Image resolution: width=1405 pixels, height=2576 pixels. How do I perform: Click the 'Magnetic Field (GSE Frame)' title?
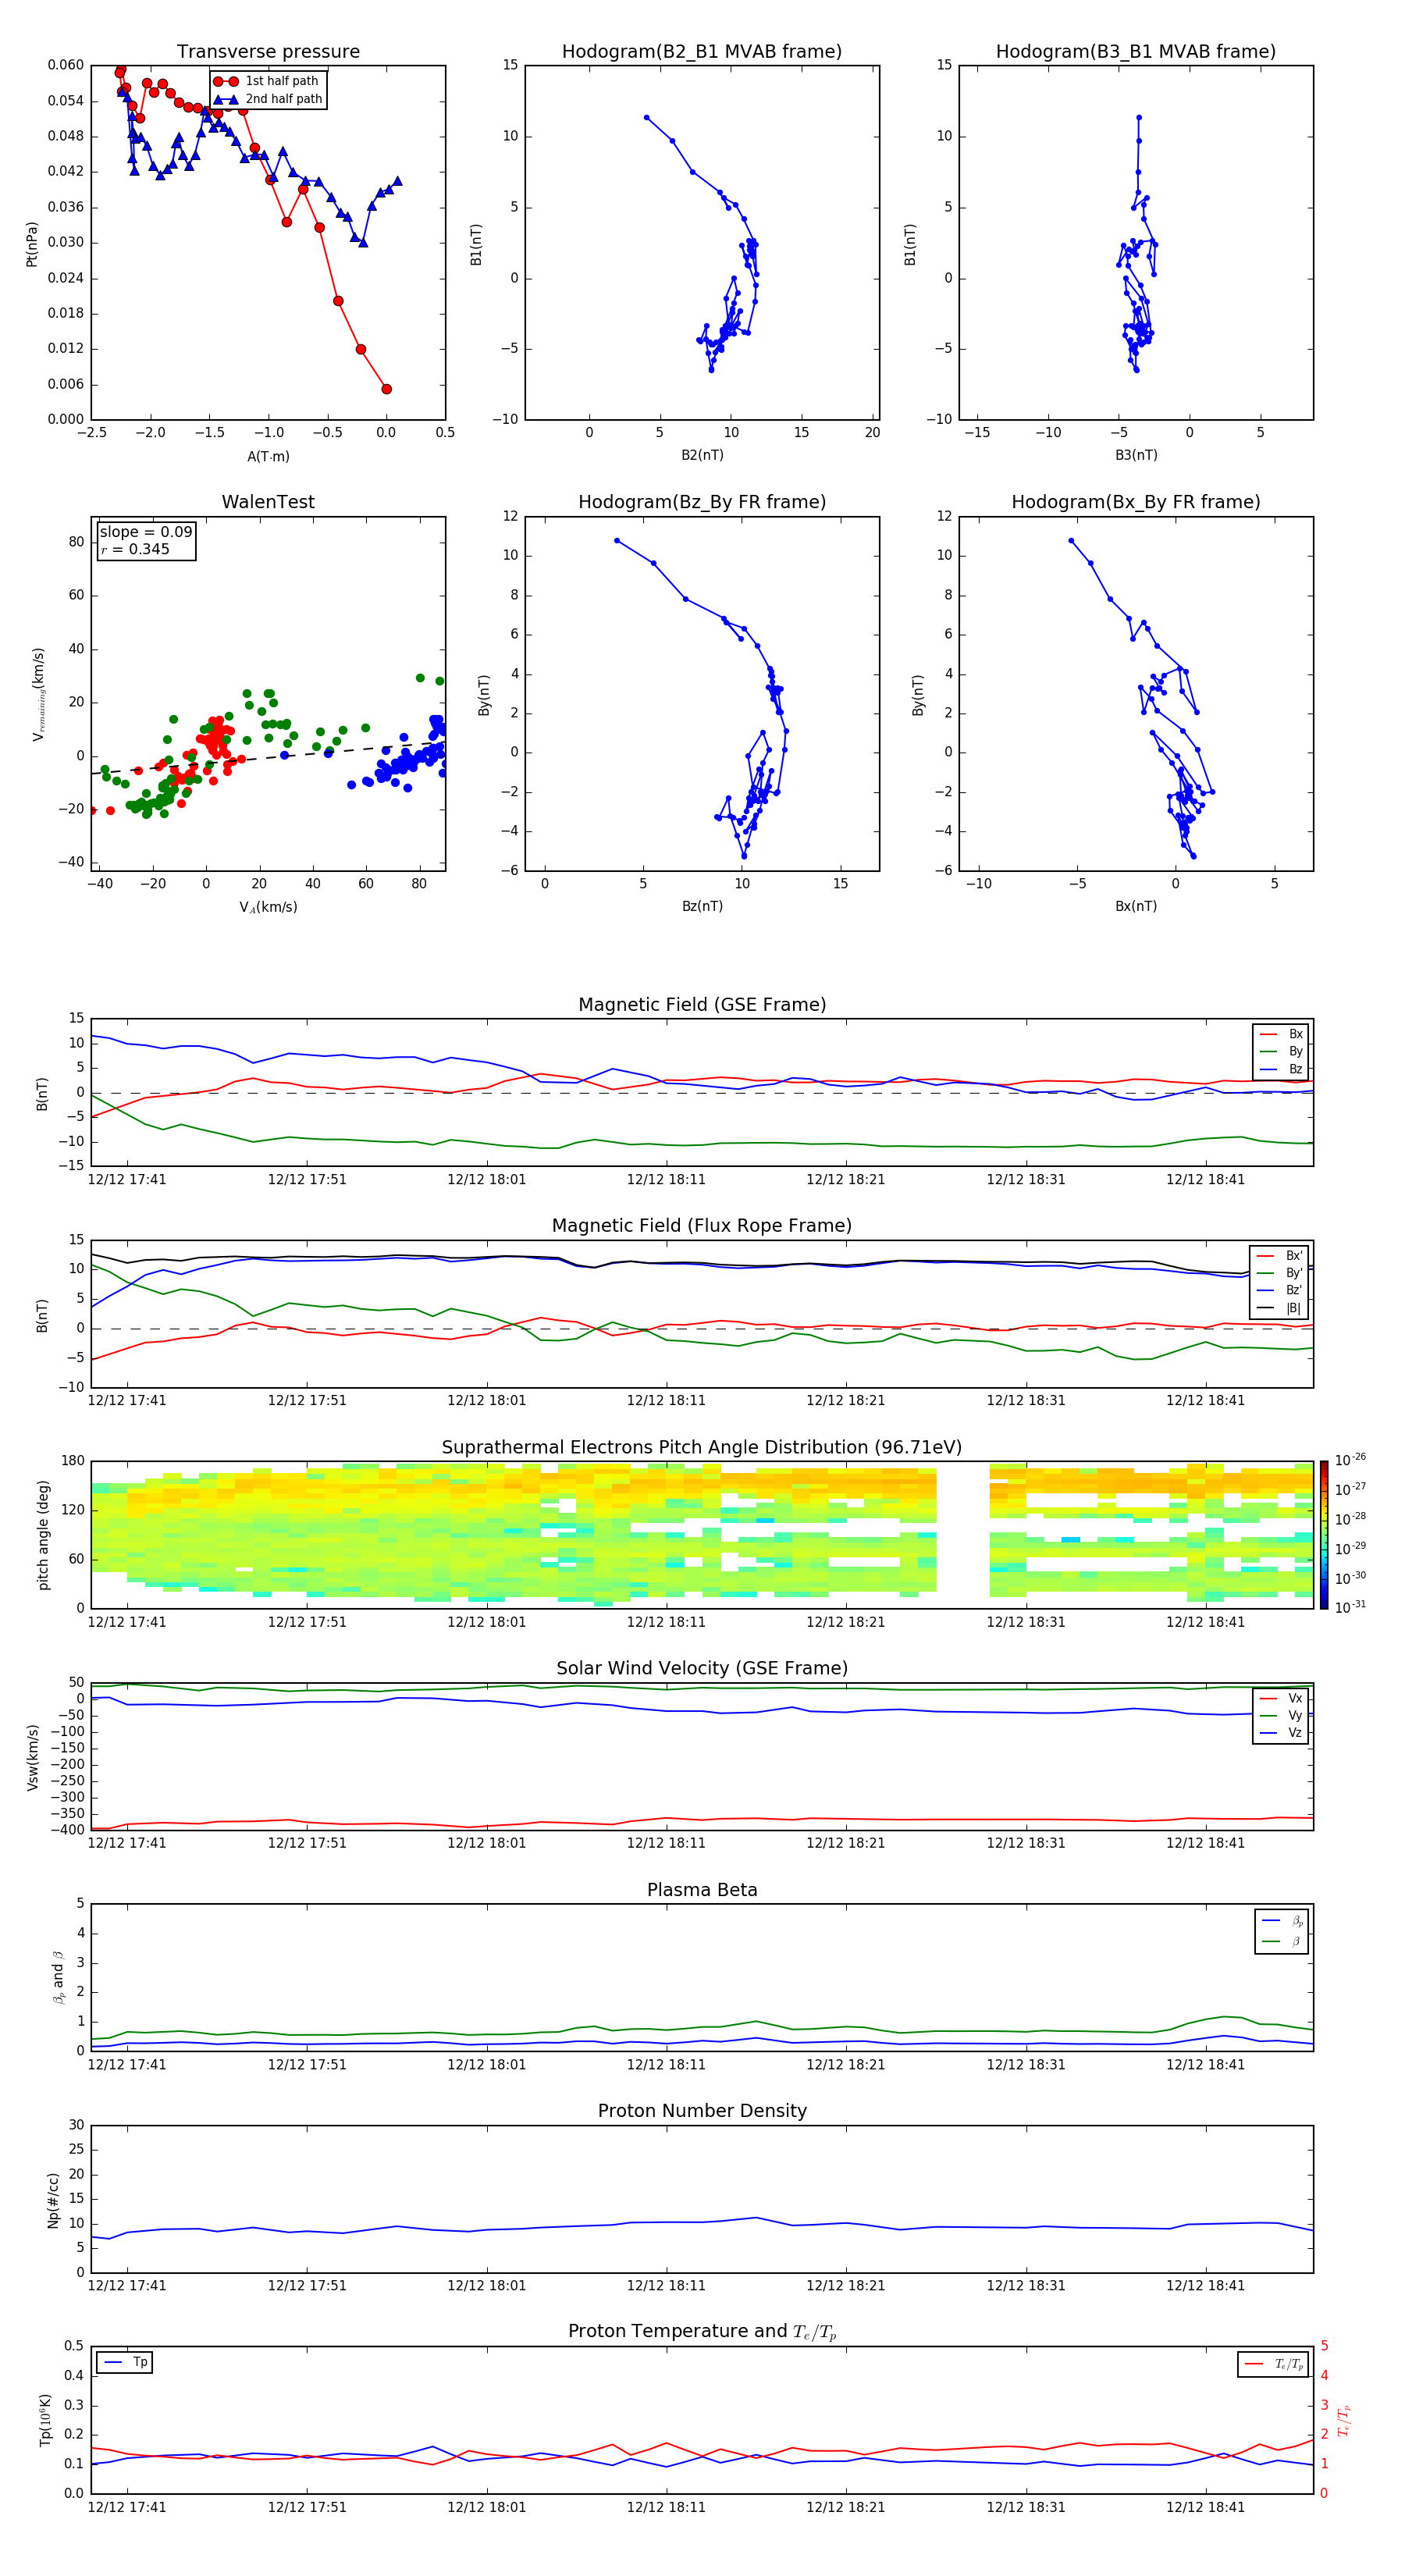(x=702, y=1004)
